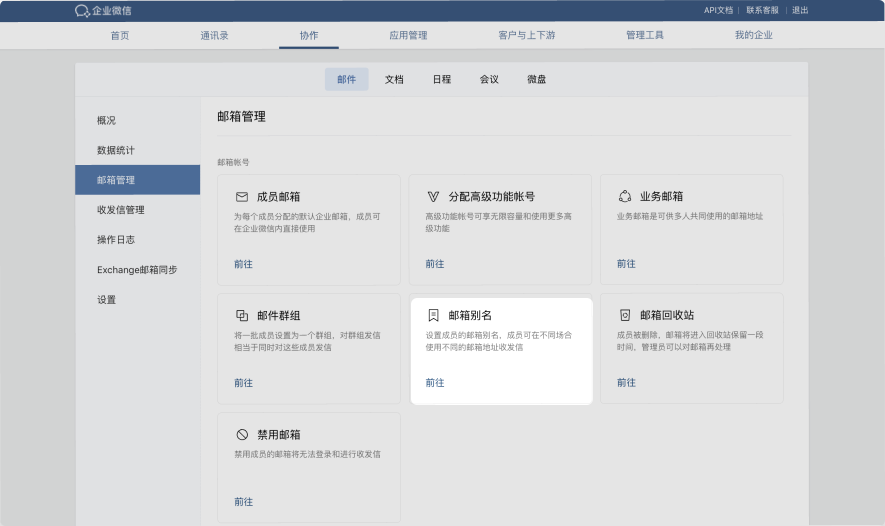Select the 微盘 tab

point(536,79)
